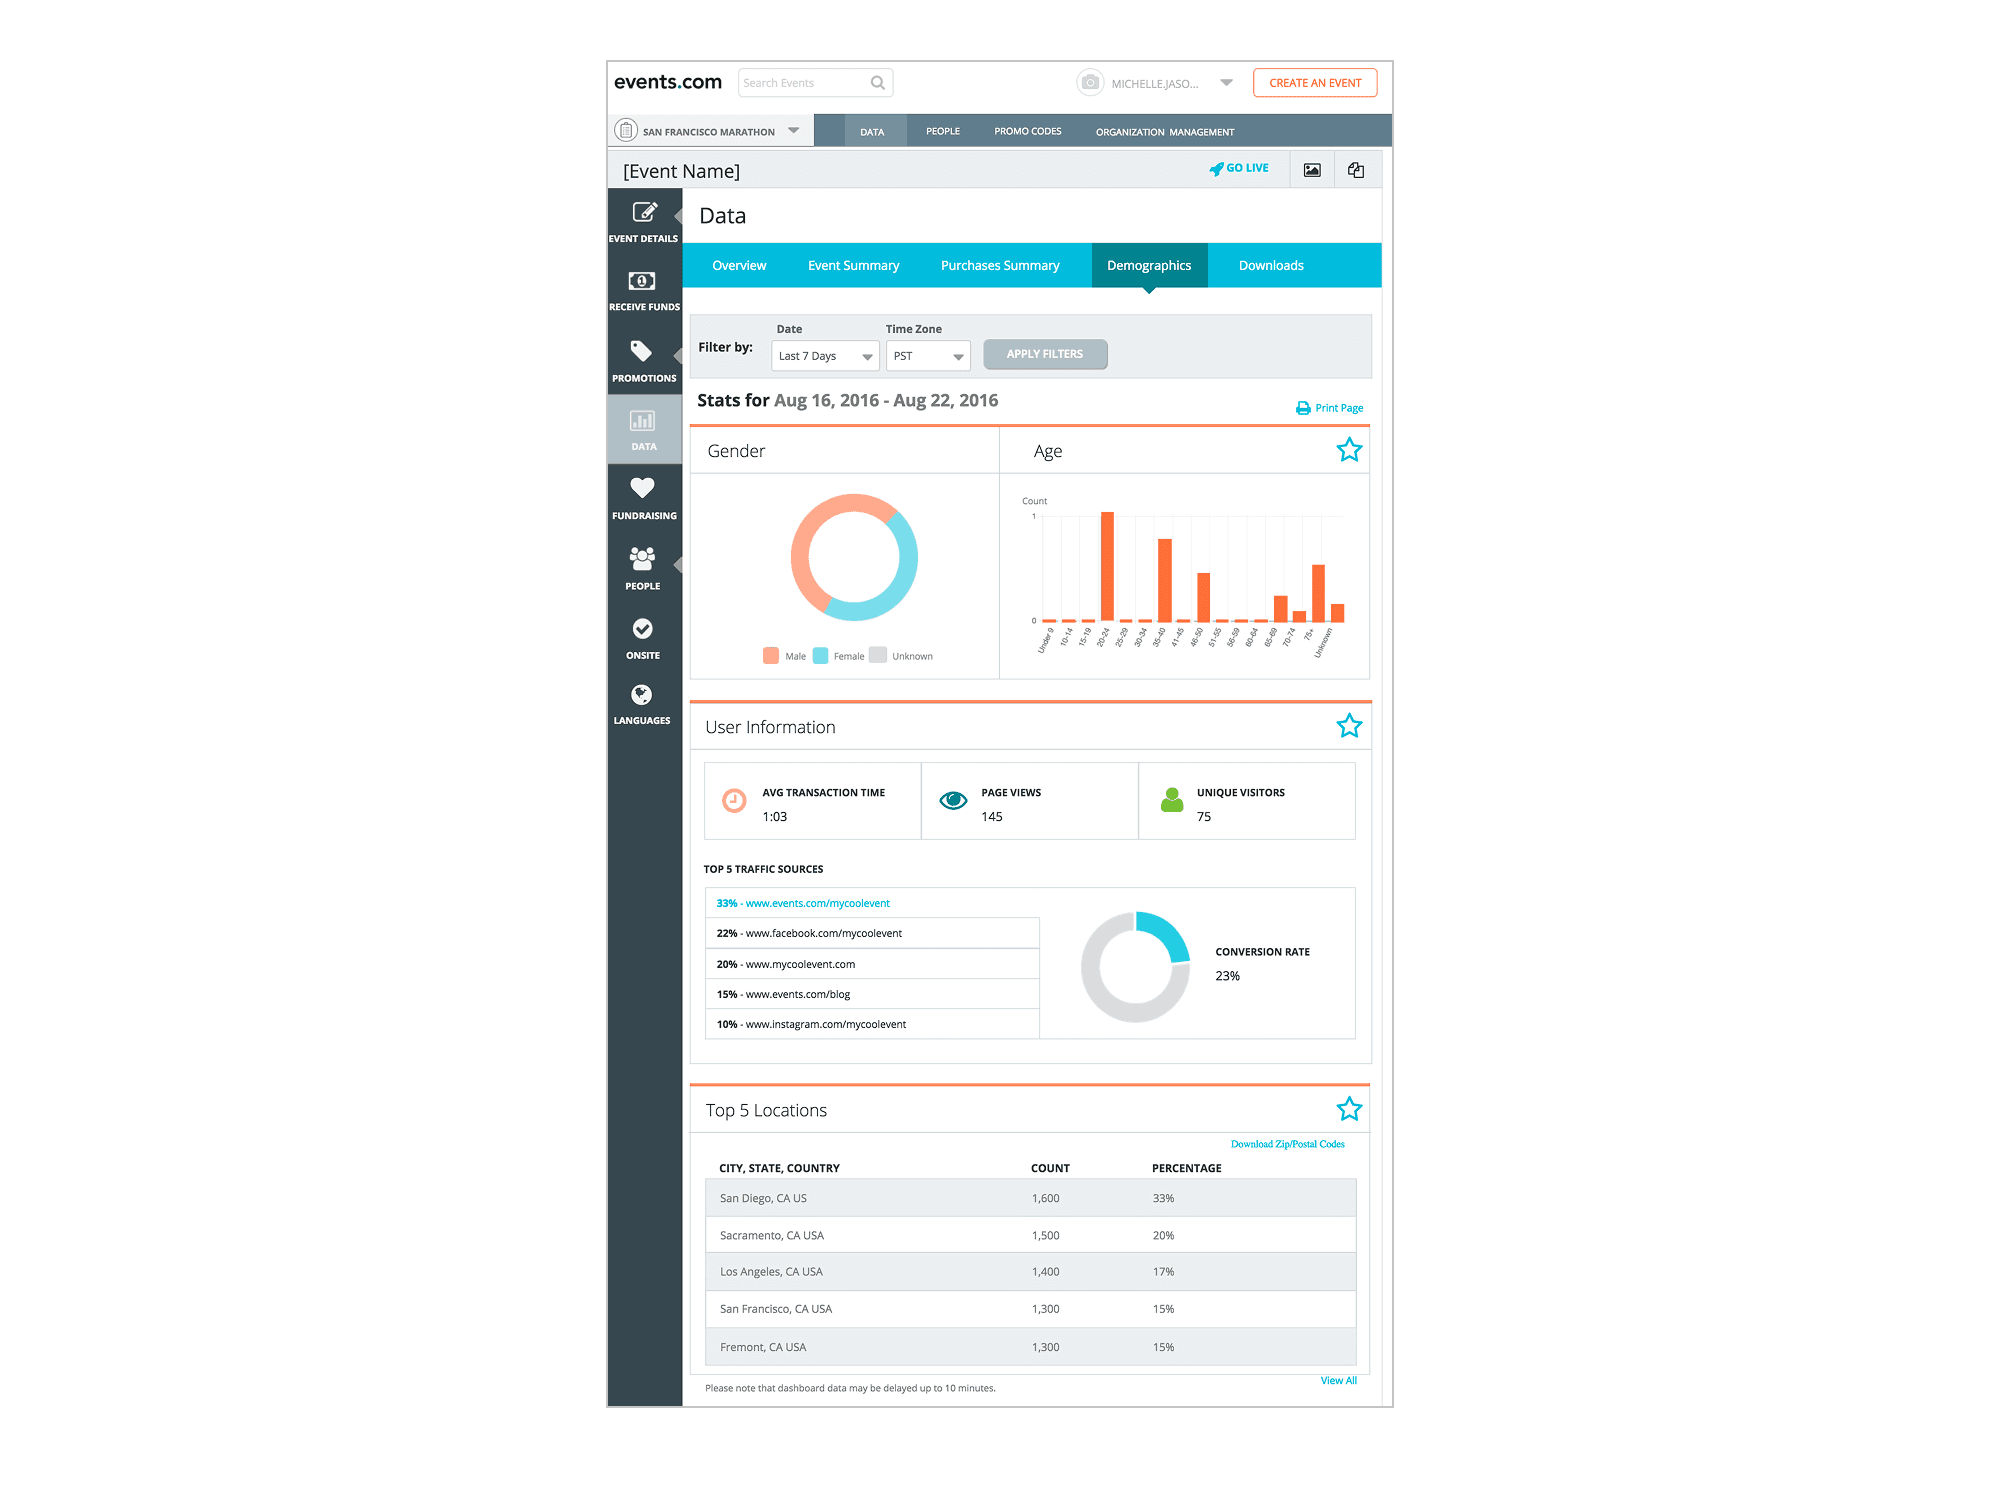2000x1500 pixels.
Task: Open the Promotions tag icon
Action: point(642,351)
